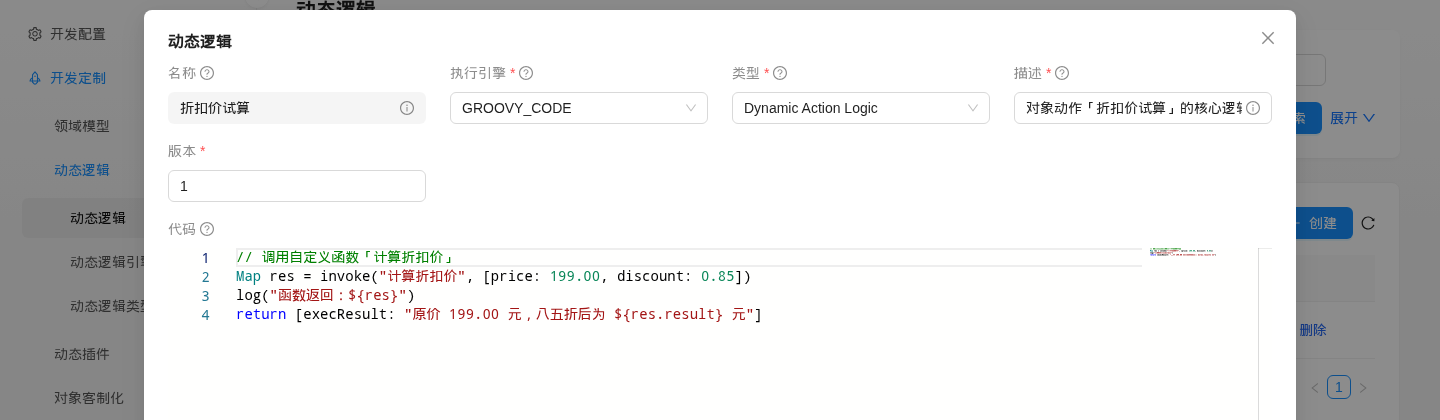Select 动态逻辑类型 item in sidebar
1440x420 pixels.
[x=108, y=306]
